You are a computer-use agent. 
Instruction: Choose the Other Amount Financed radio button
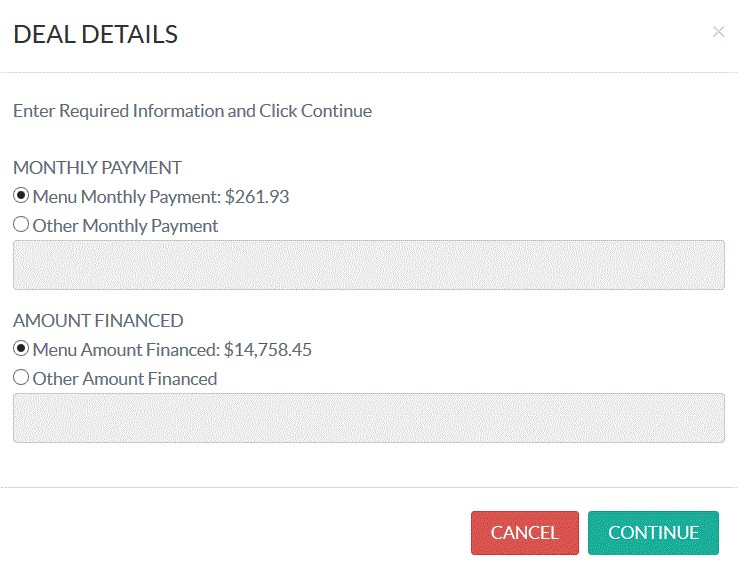pos(21,377)
